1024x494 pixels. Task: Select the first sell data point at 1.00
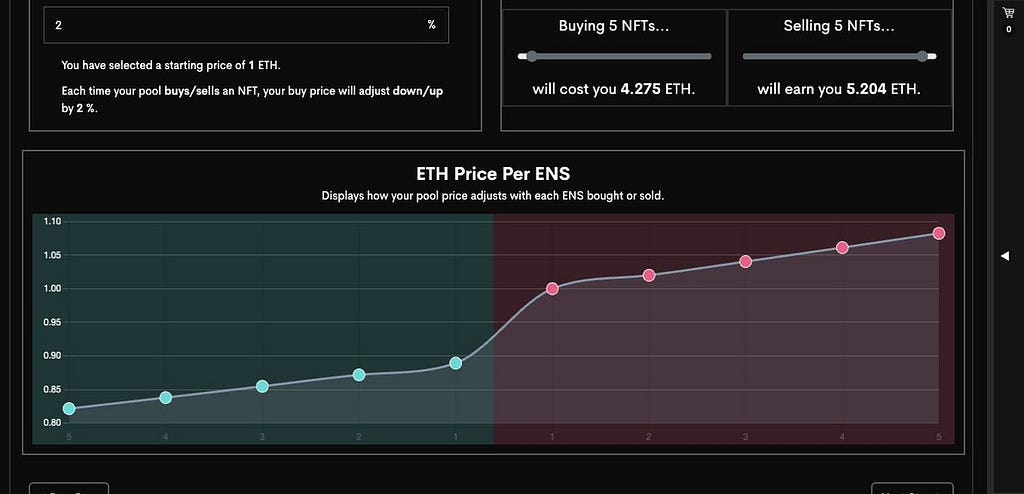coord(552,288)
